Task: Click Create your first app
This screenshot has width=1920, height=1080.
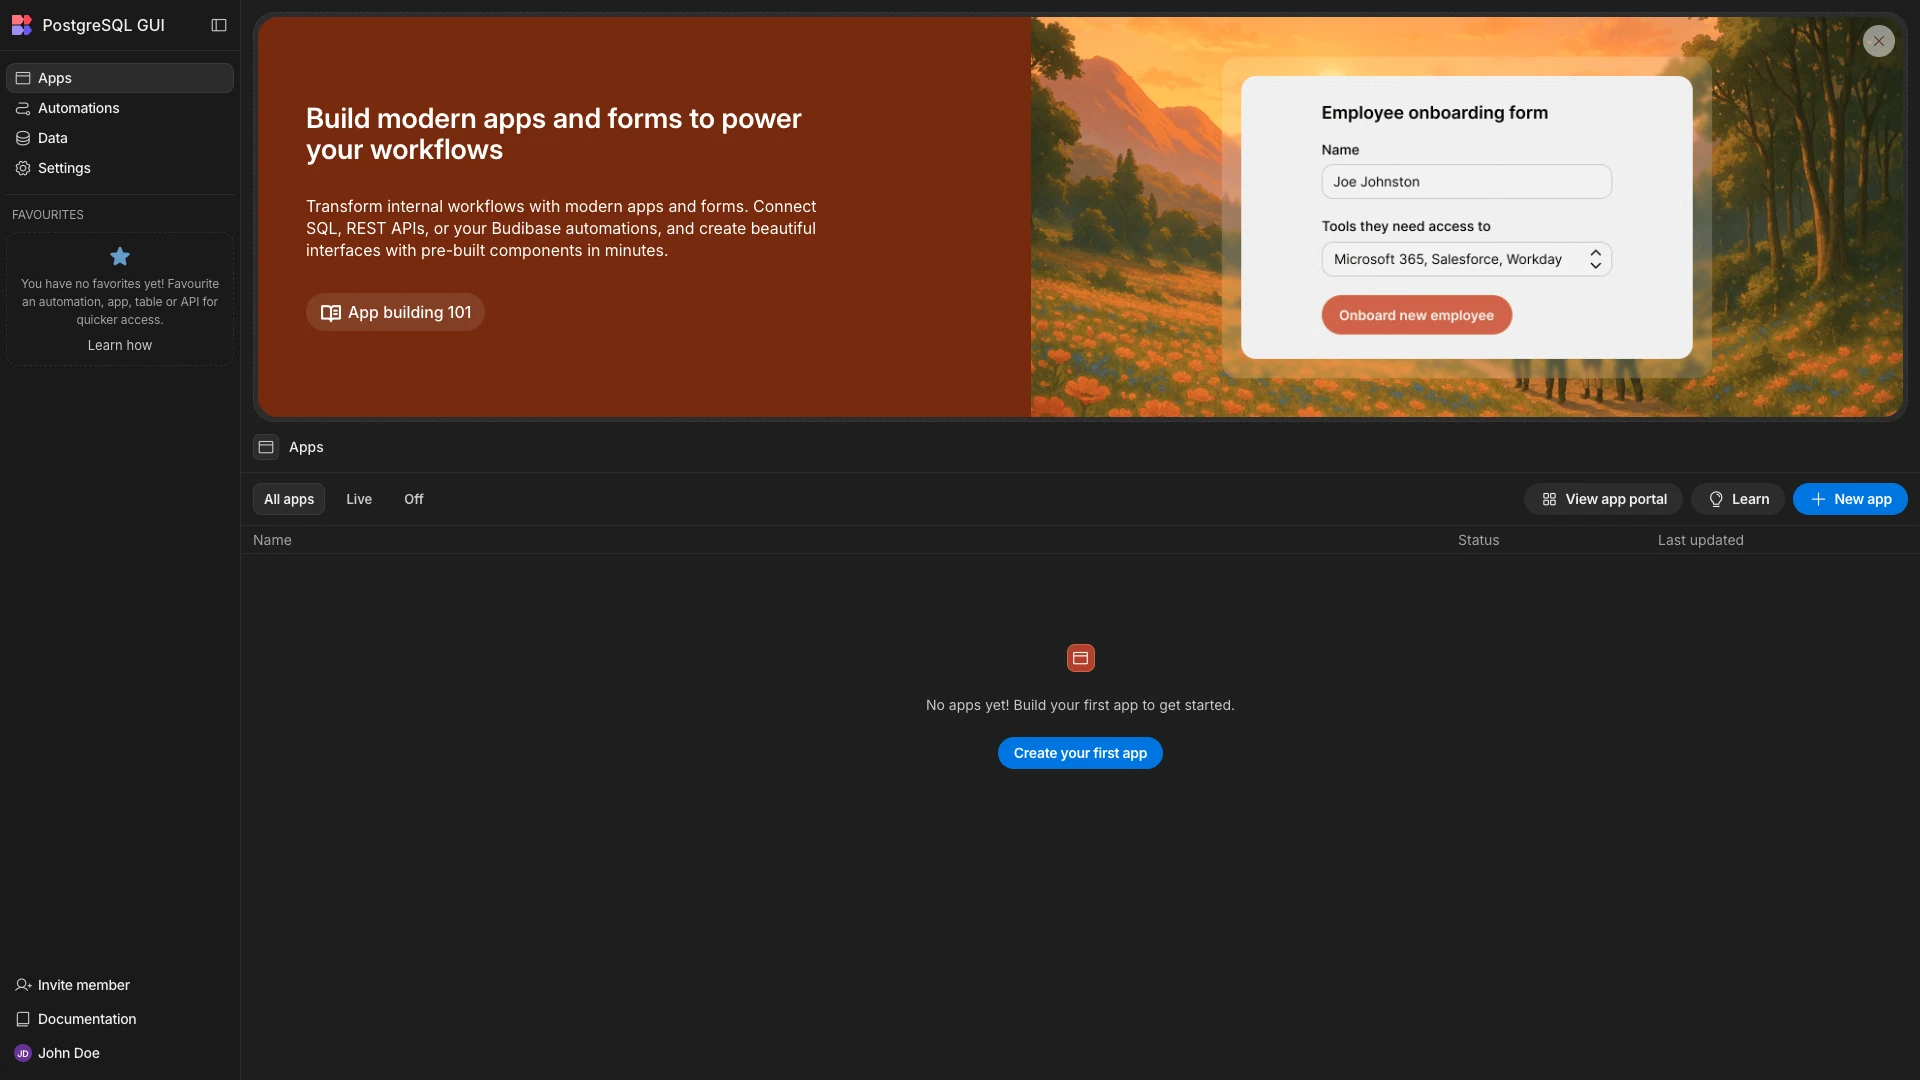Action: (1080, 753)
